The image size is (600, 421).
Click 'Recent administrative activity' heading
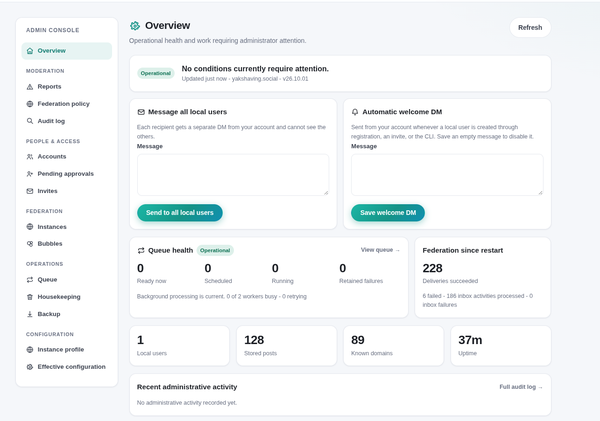click(187, 387)
